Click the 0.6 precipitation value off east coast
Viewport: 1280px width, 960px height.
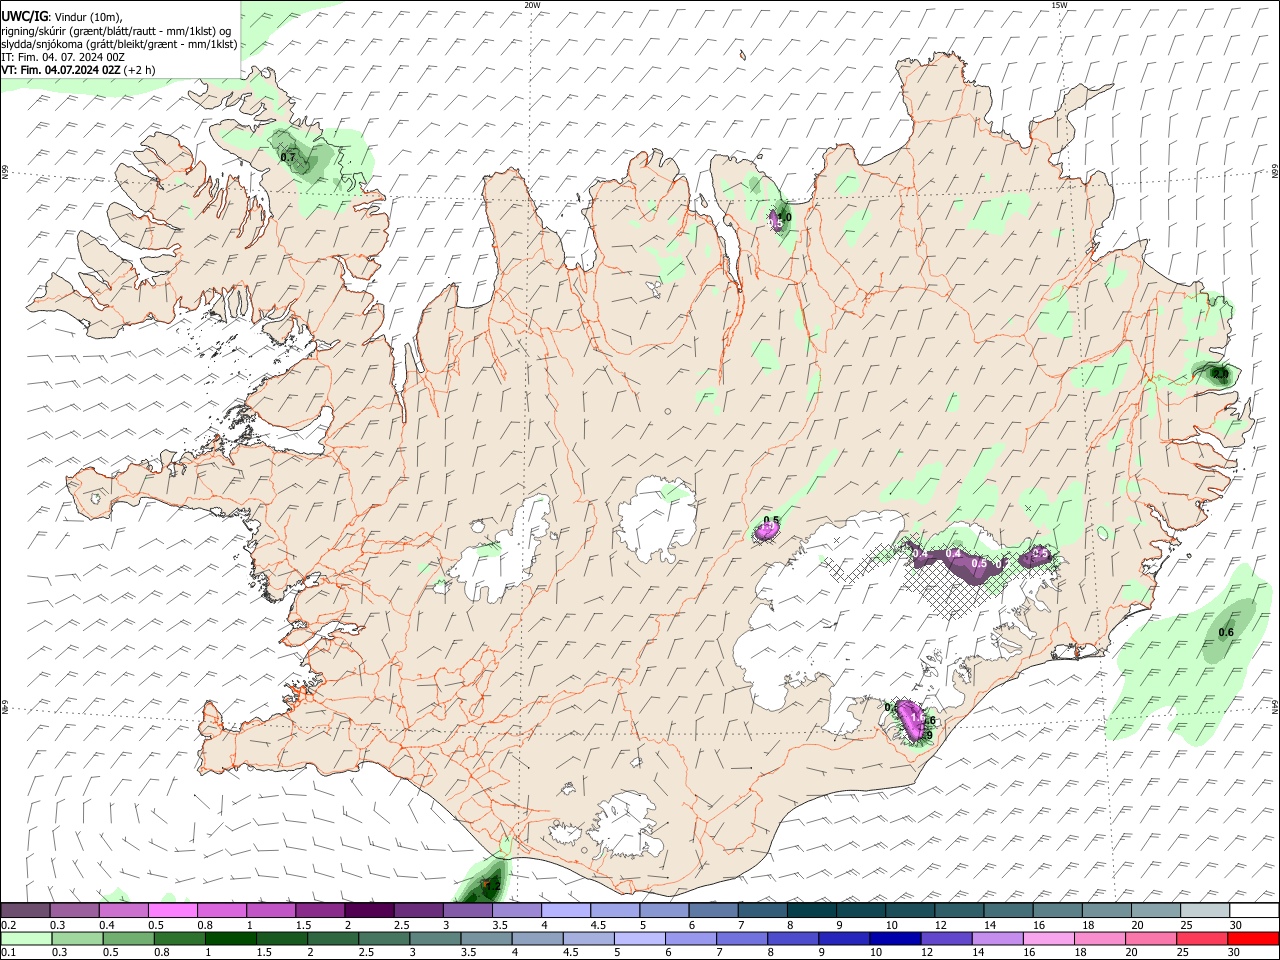click(x=1226, y=632)
